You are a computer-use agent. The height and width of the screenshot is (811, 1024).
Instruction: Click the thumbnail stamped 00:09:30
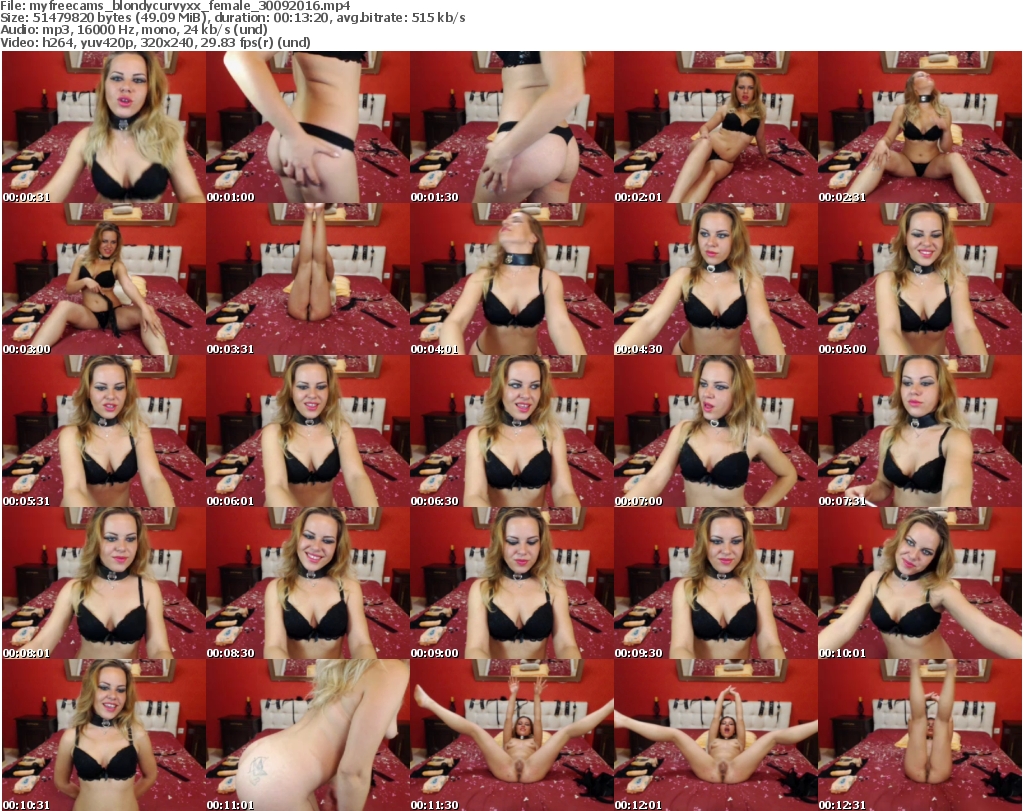tap(716, 584)
